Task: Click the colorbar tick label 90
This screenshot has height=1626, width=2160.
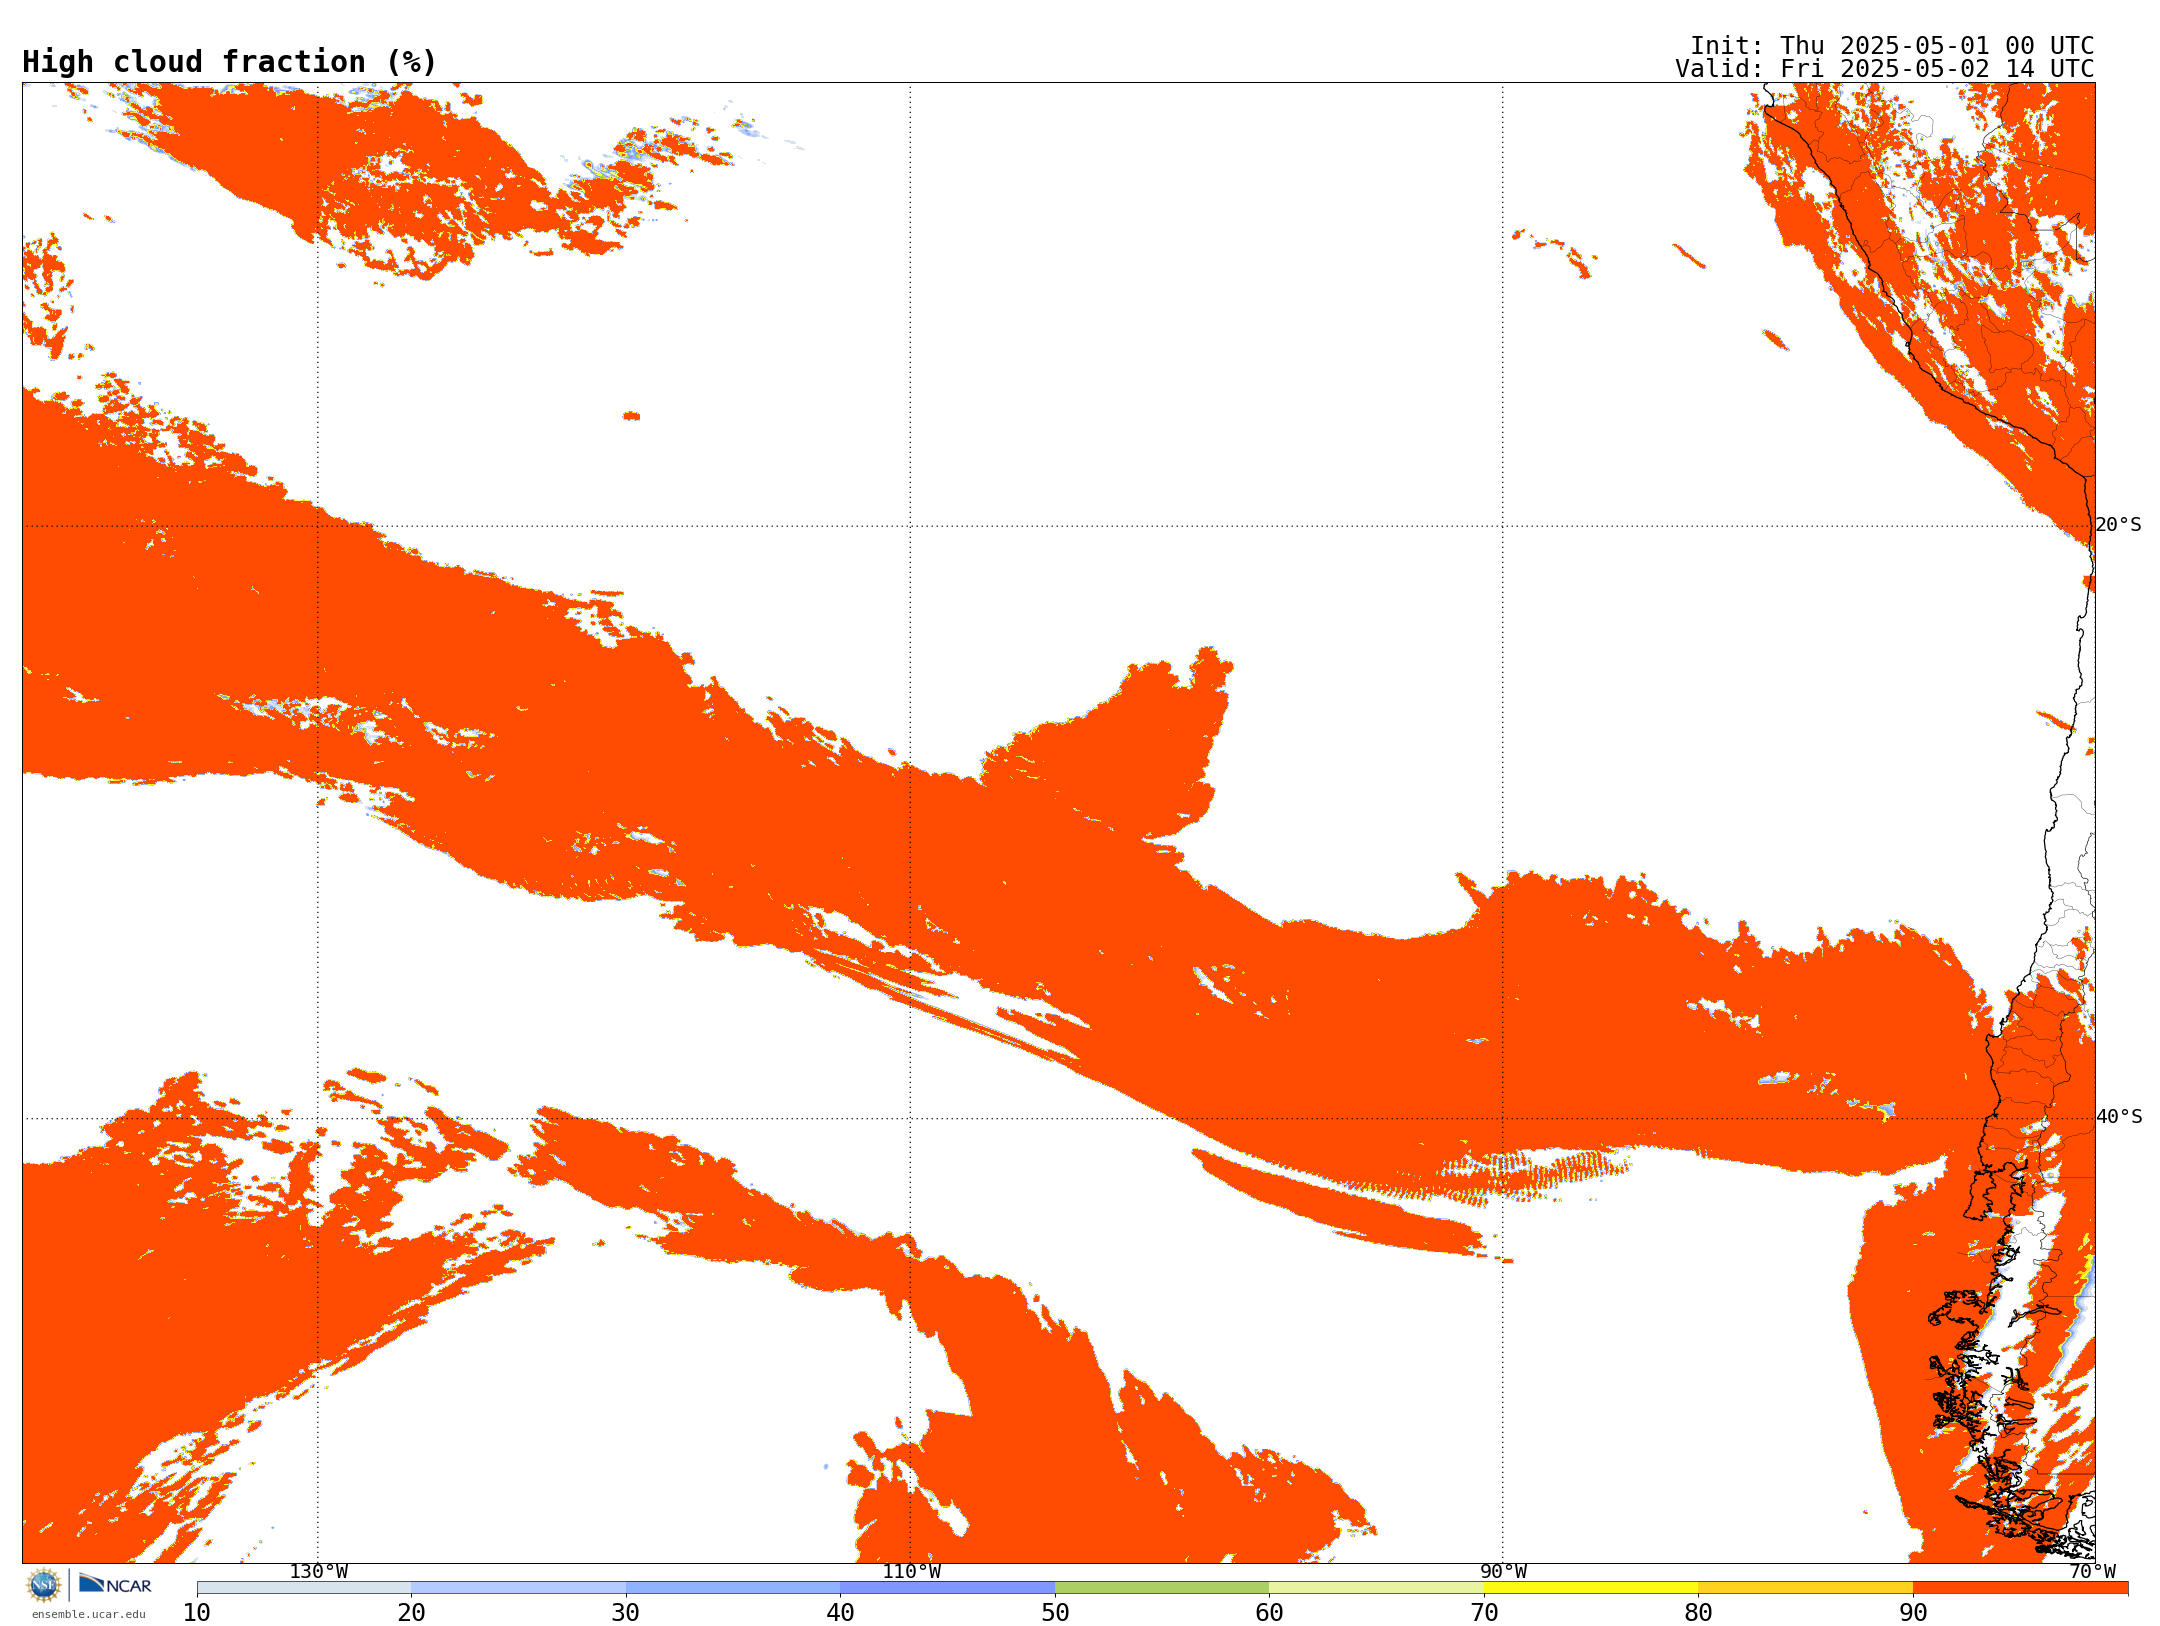Action: click(1913, 1613)
